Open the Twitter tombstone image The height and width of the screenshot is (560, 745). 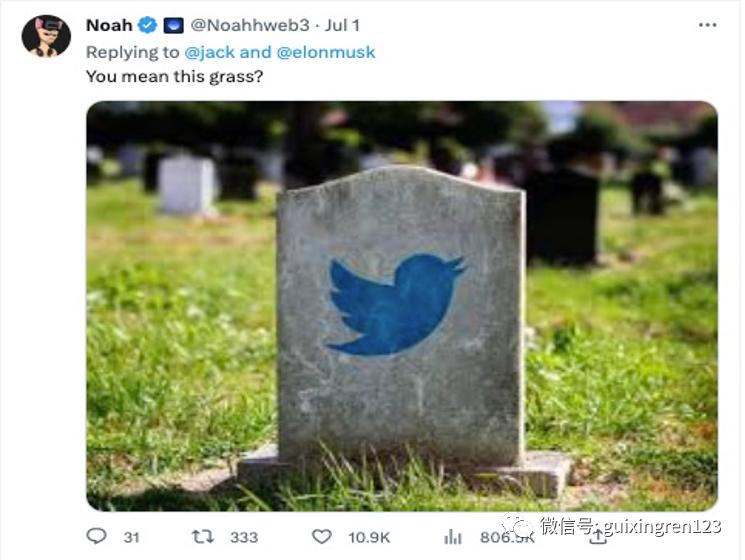point(401,305)
